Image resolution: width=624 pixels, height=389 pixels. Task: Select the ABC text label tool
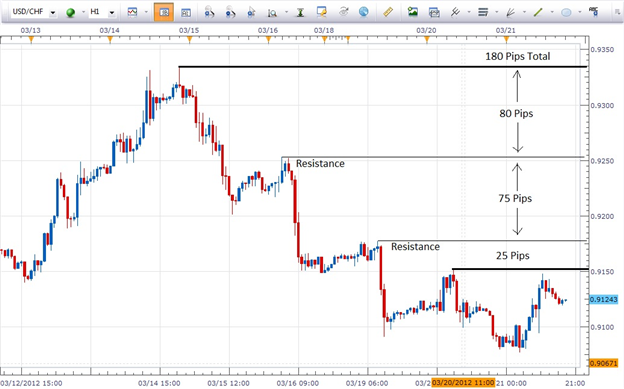pos(593,12)
